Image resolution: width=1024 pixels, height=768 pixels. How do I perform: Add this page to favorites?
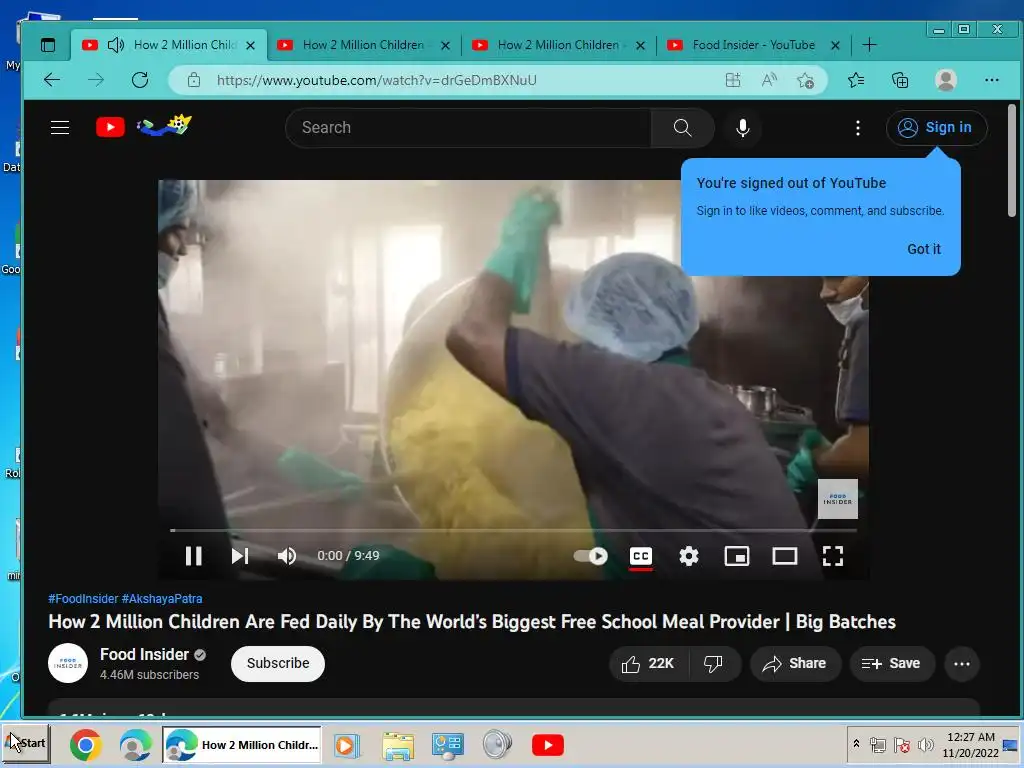[x=805, y=80]
